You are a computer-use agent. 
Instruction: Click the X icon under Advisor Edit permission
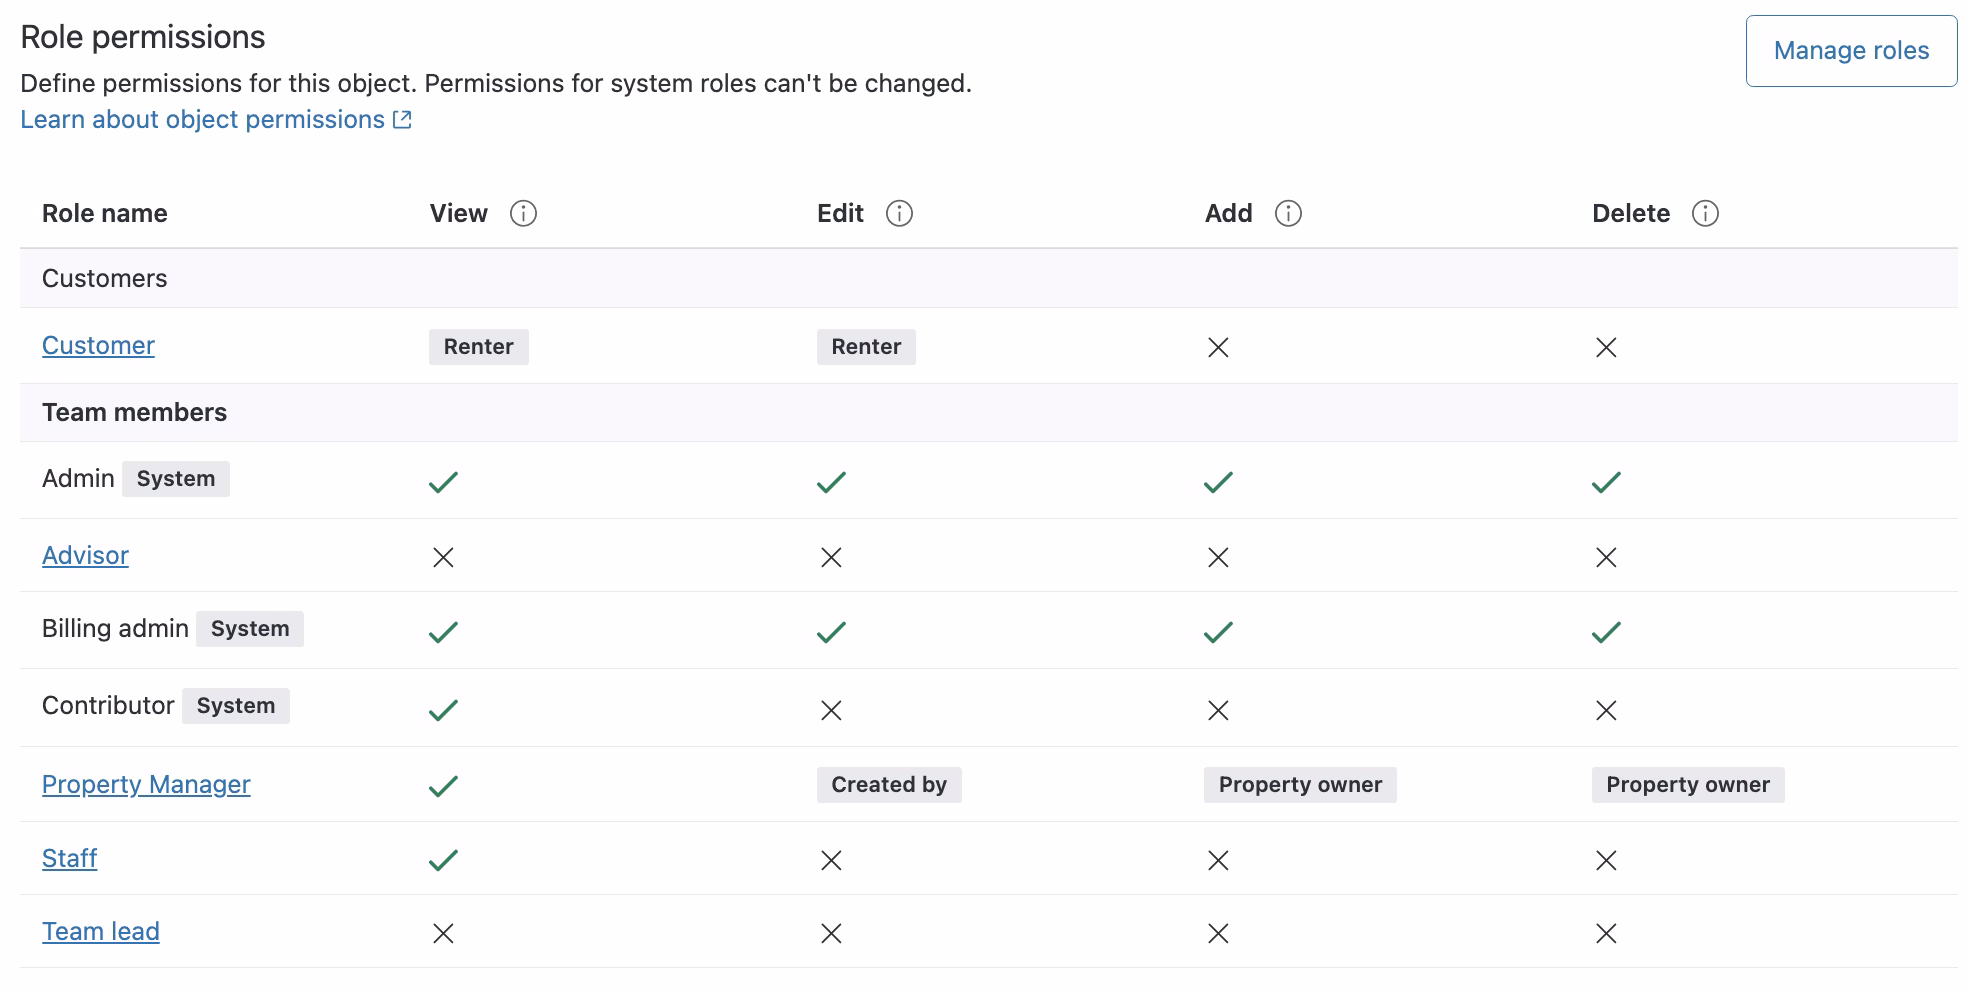point(830,557)
